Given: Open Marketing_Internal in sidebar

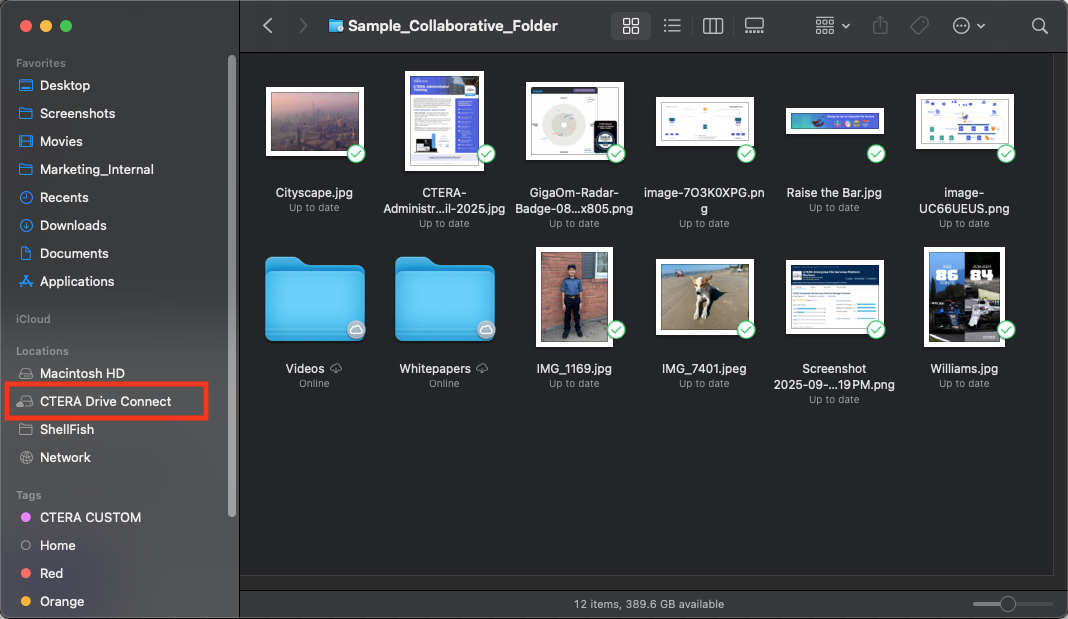Looking at the screenshot, I should click(96, 169).
